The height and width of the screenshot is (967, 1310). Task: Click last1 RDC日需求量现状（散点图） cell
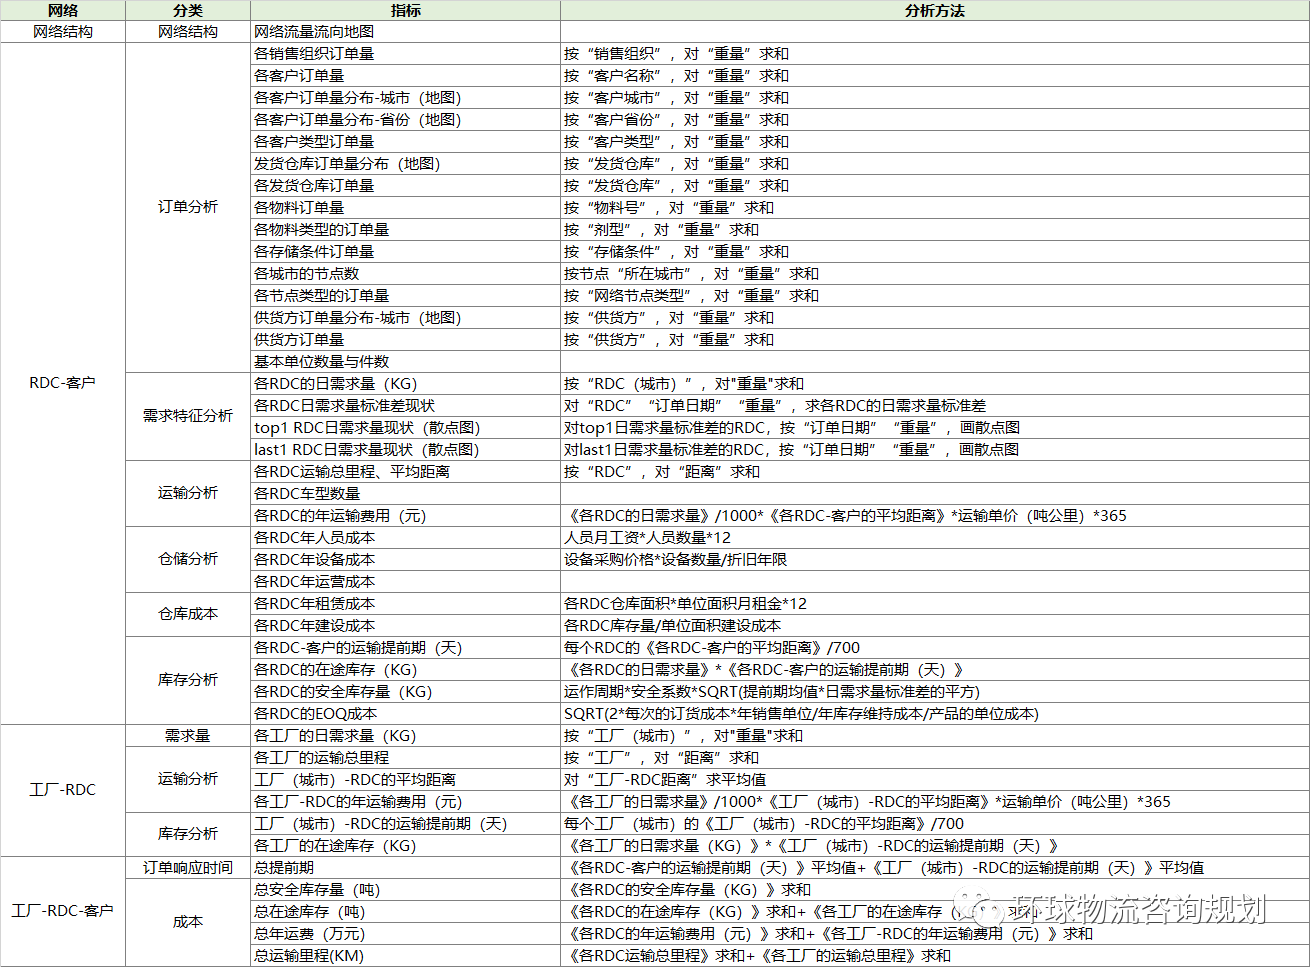(405, 449)
